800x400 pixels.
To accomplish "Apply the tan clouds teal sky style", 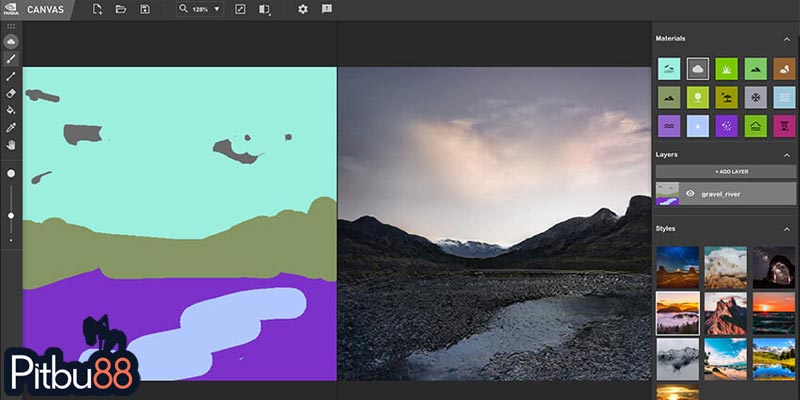I will (726, 267).
